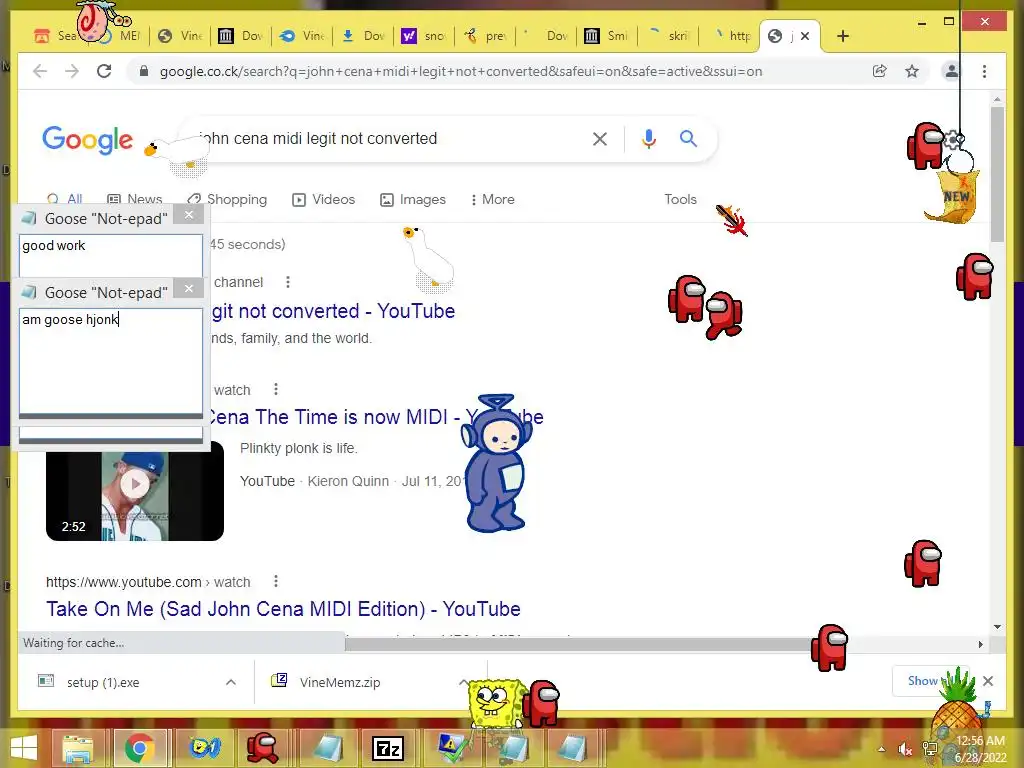Click the Chrome taskbar icon

(140, 748)
